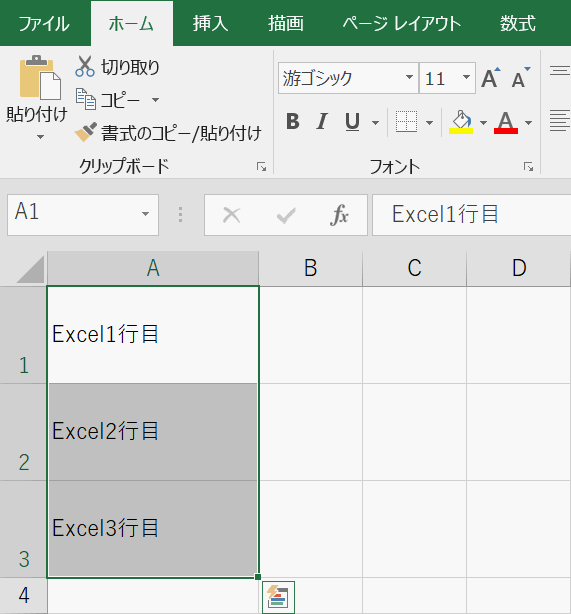Open the ページ レイアウト tab
The image size is (571, 614).
coord(402,23)
